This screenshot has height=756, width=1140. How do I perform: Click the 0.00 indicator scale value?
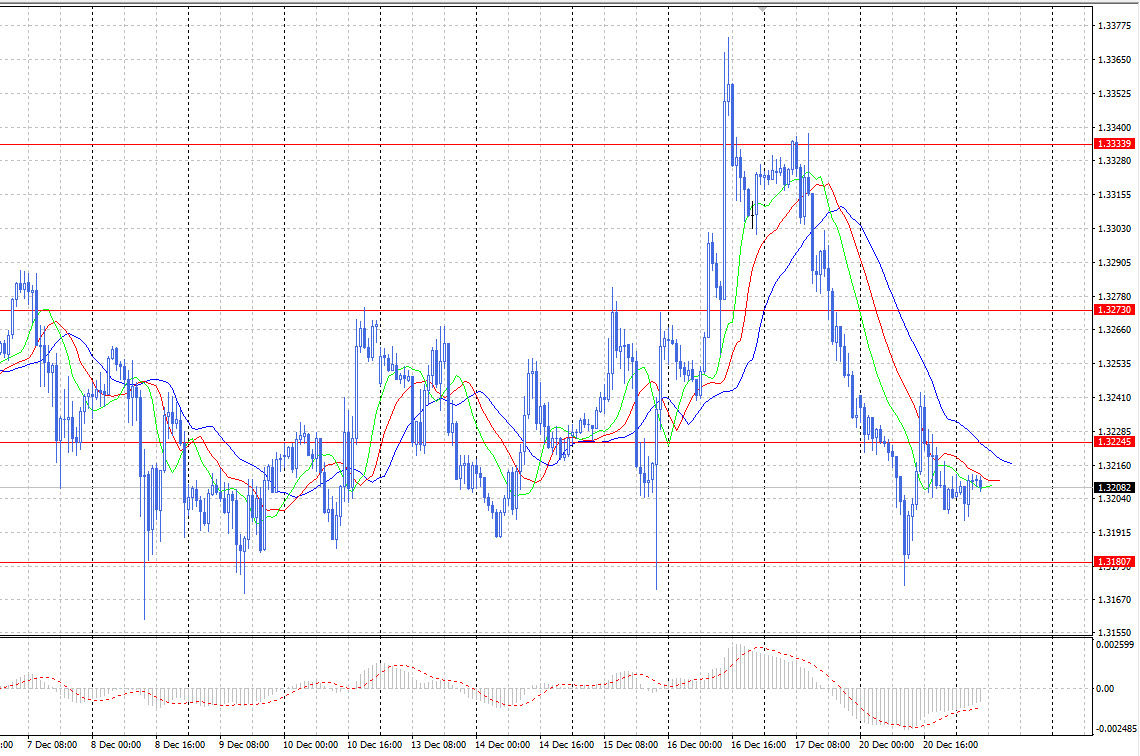click(x=1104, y=688)
